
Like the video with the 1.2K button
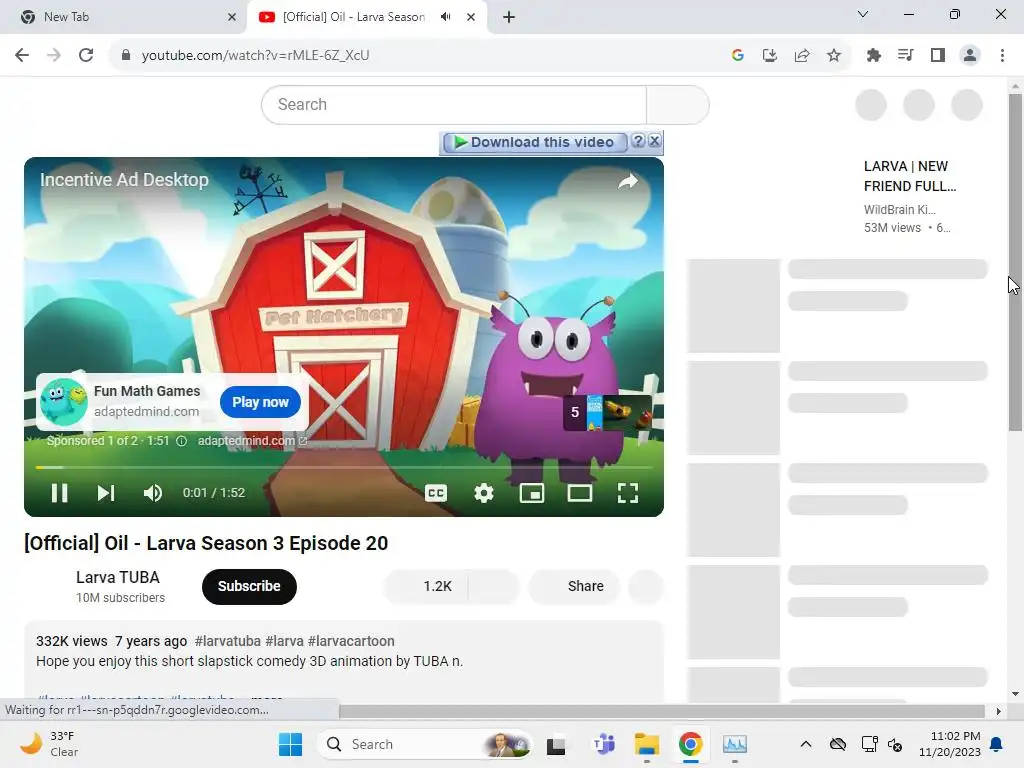pos(426,586)
